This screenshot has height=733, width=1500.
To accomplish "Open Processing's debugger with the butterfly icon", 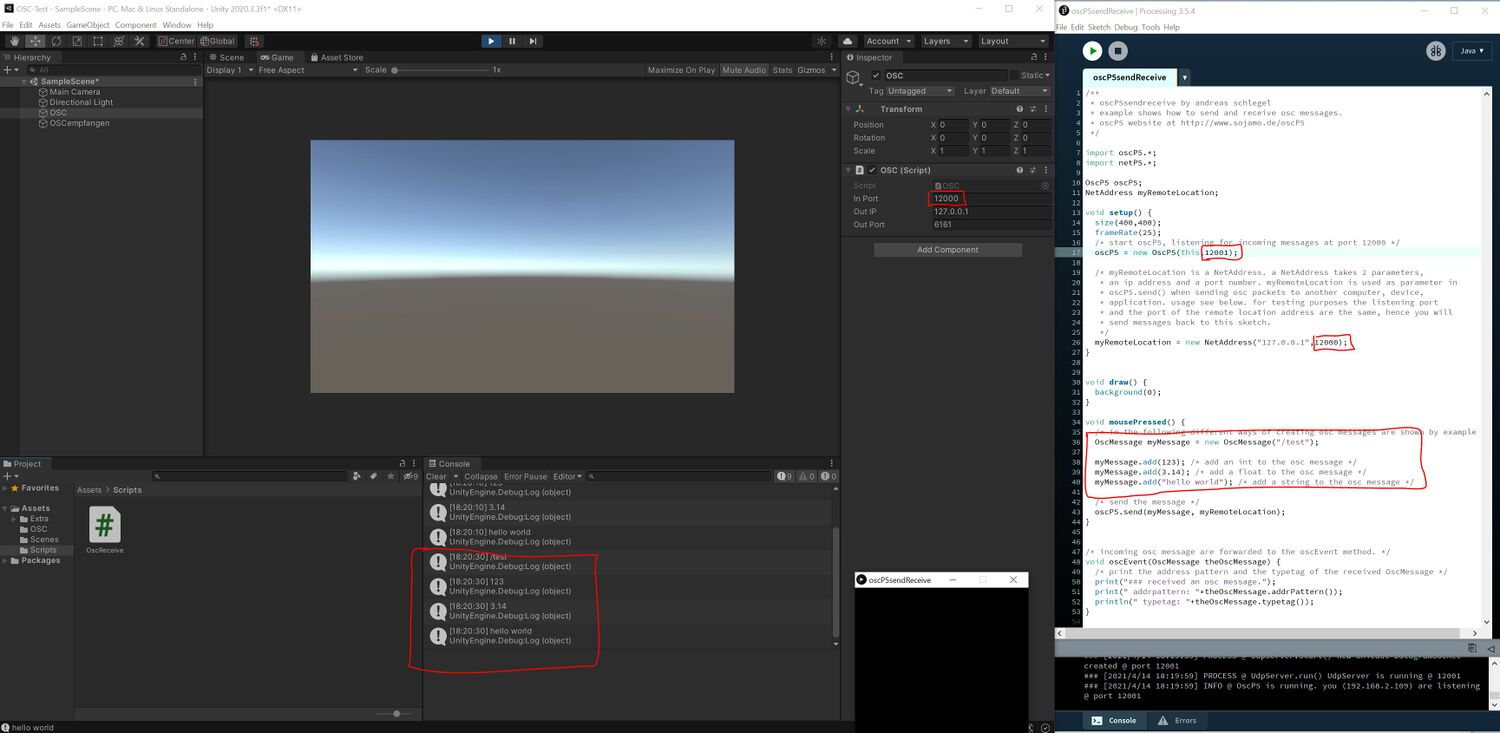I will click(x=1436, y=51).
